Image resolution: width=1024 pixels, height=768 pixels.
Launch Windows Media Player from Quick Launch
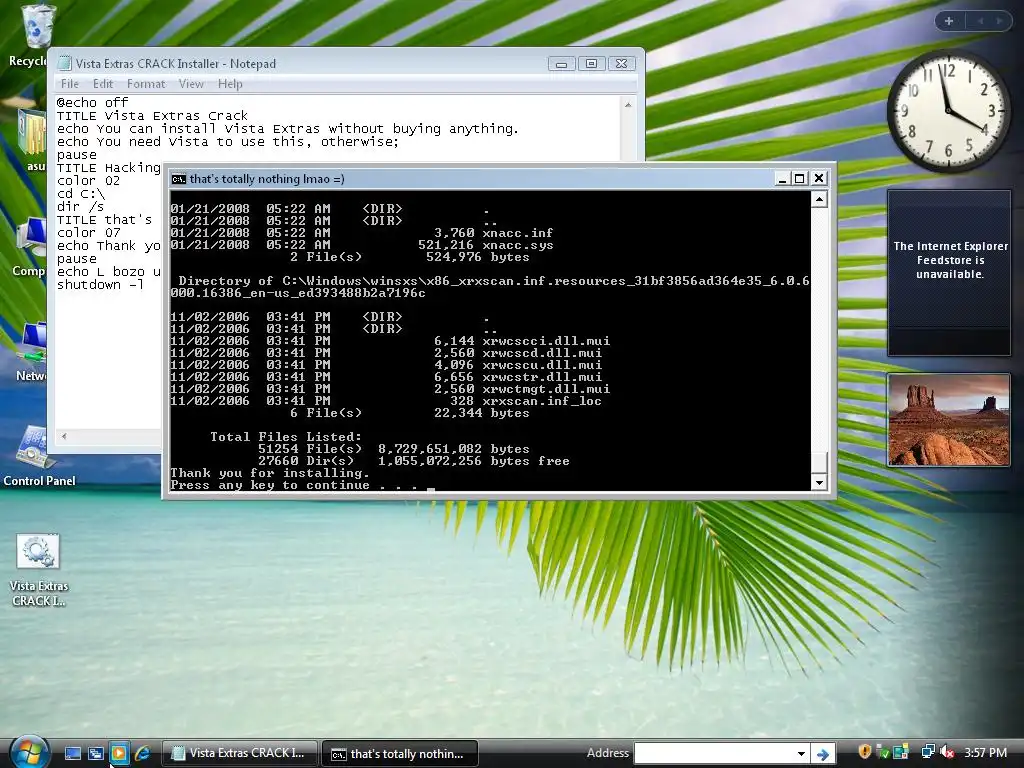pos(119,753)
